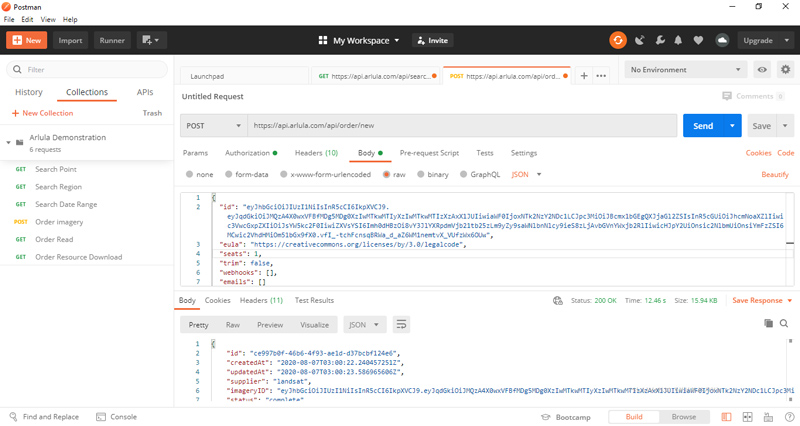
Task: Open the File menu
Action: 9,19
